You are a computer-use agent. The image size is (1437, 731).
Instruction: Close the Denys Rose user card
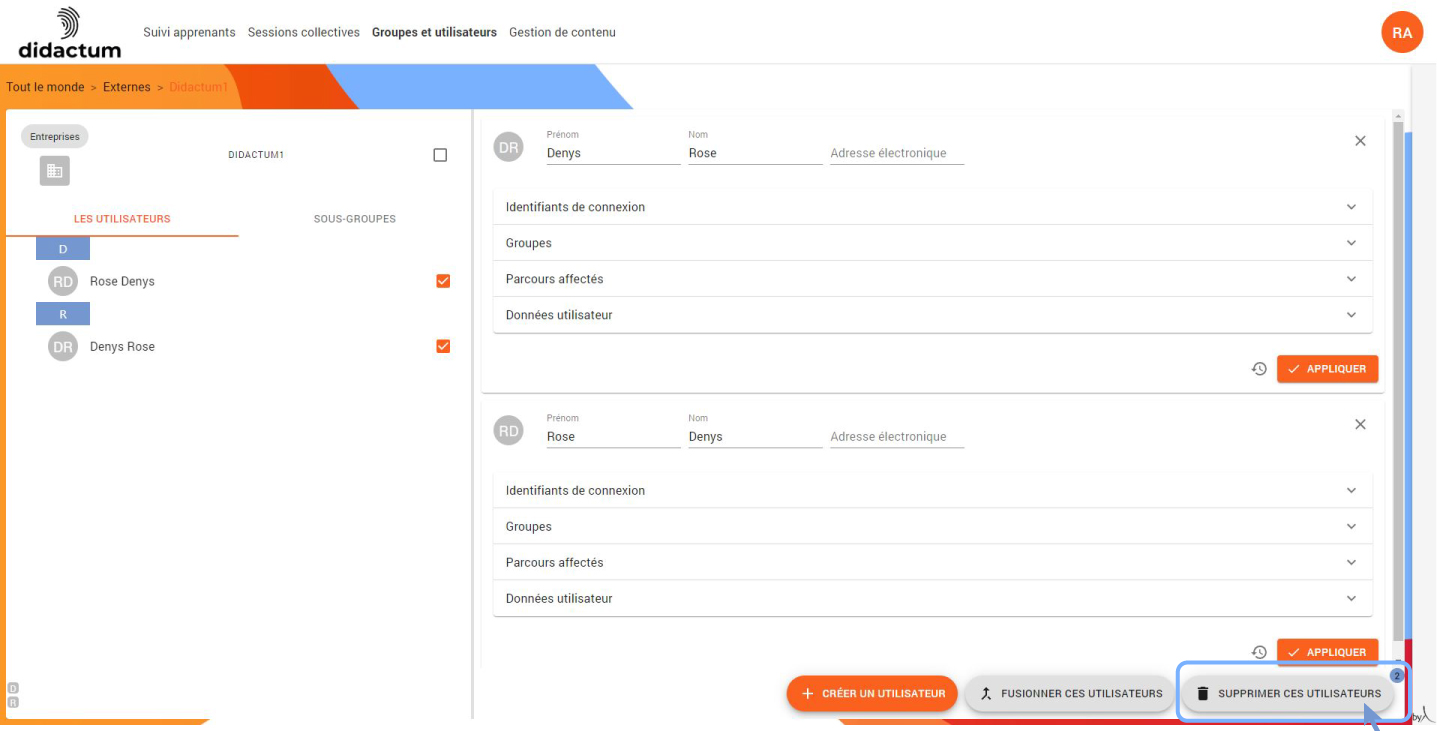click(x=1360, y=141)
